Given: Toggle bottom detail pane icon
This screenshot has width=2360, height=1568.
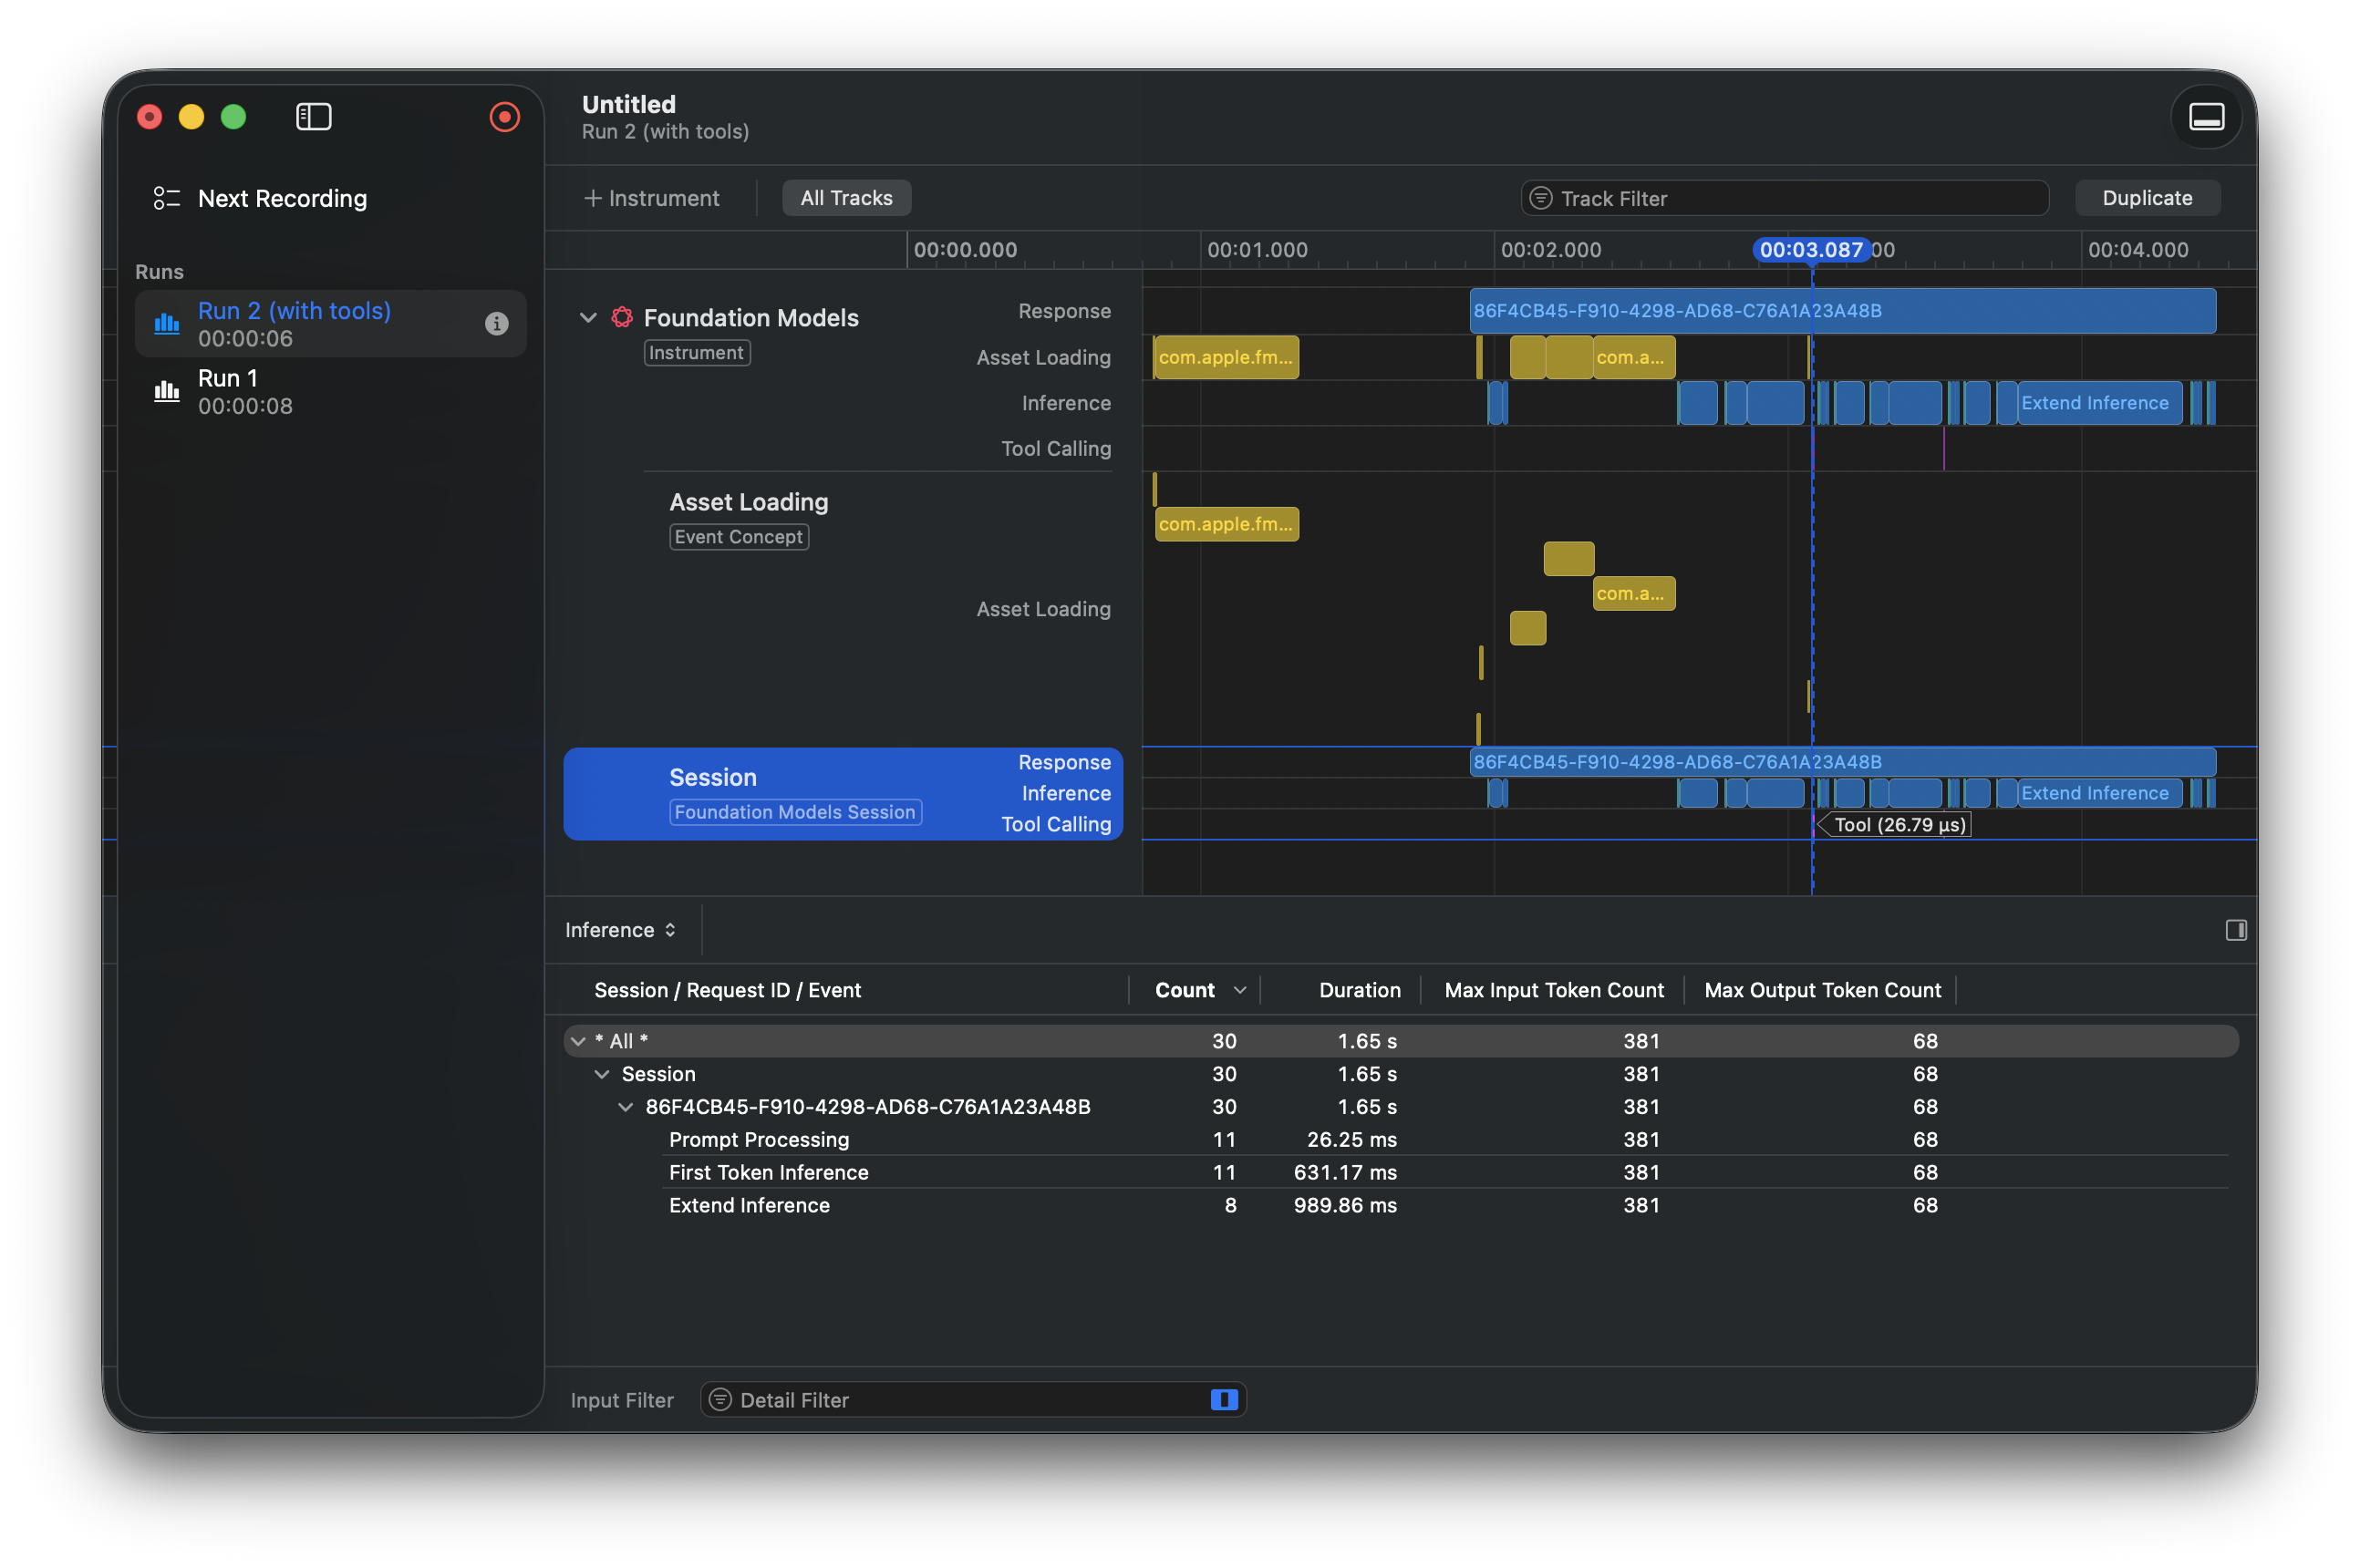Looking at the screenshot, I should click(2205, 117).
